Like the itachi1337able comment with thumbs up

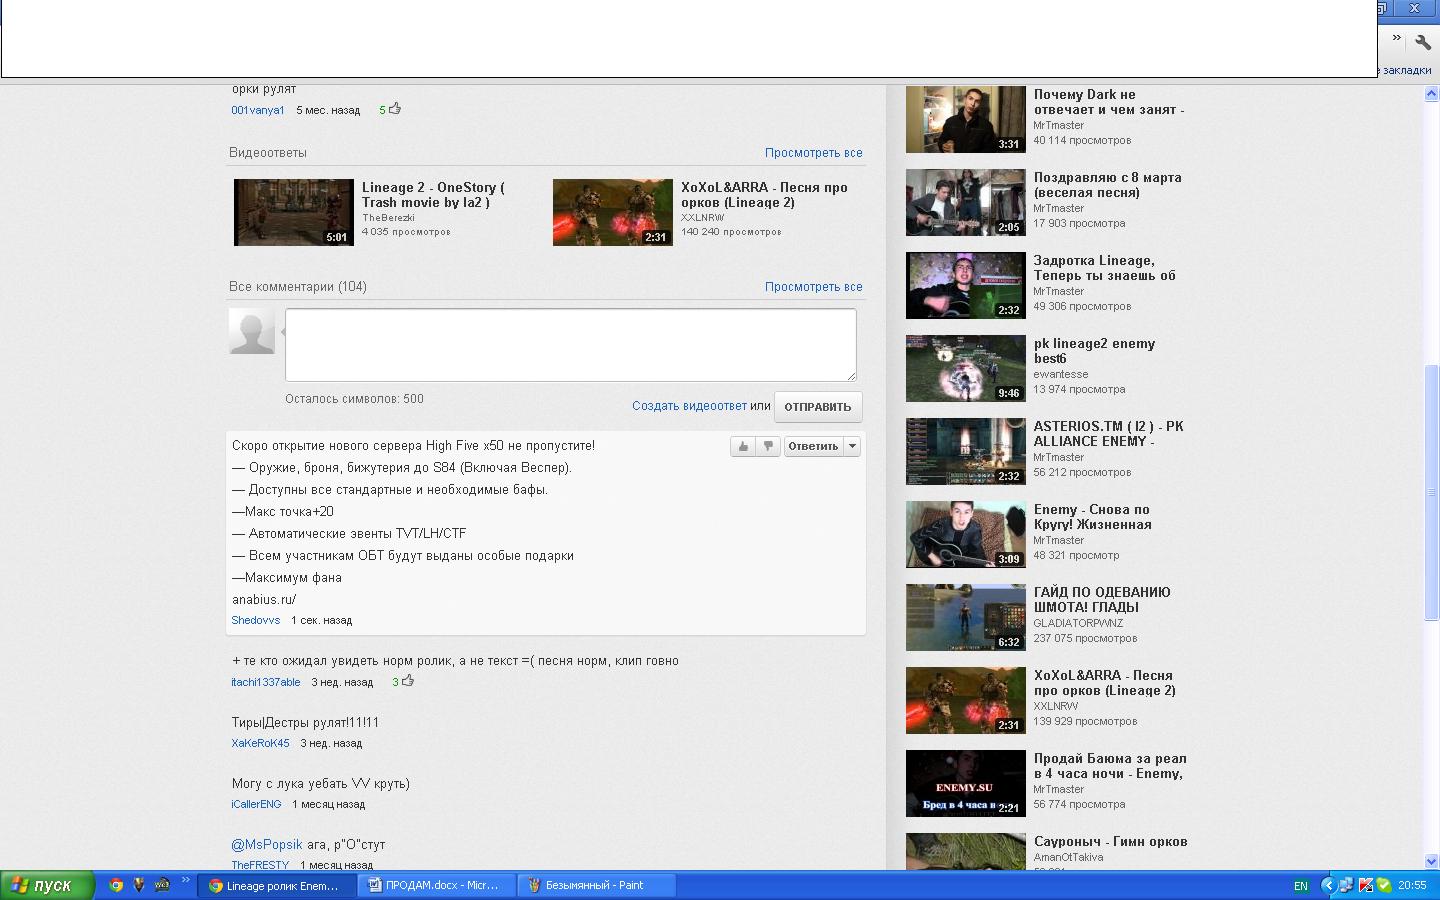coord(408,681)
